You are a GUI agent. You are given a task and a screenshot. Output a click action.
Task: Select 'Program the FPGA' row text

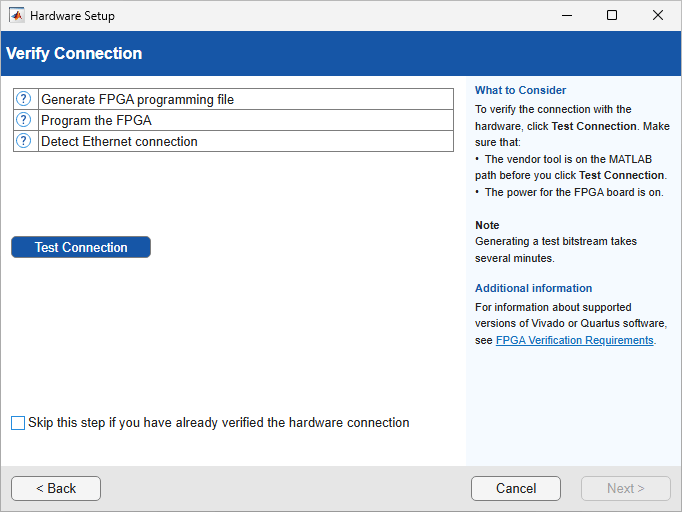click(x=96, y=120)
